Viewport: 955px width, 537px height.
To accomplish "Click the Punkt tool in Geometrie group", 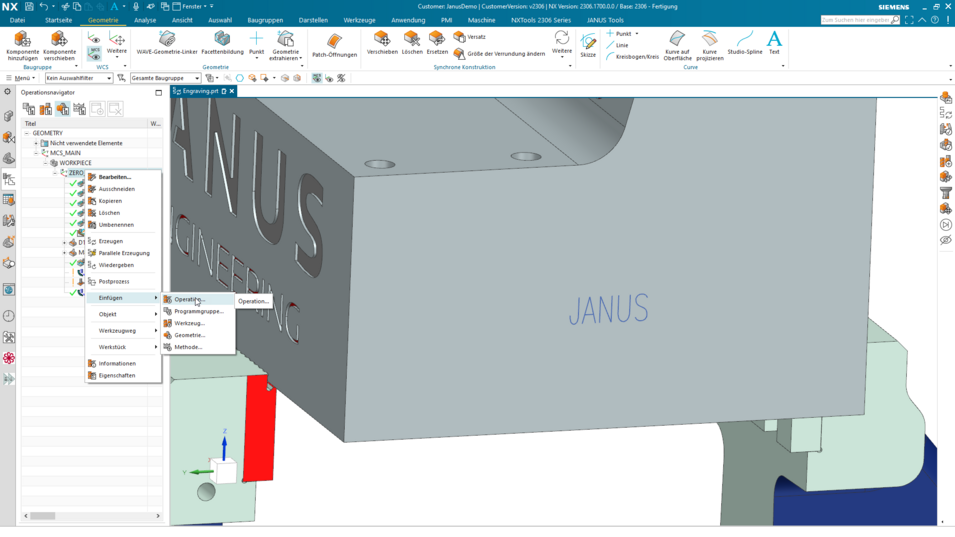I will [x=256, y=43].
